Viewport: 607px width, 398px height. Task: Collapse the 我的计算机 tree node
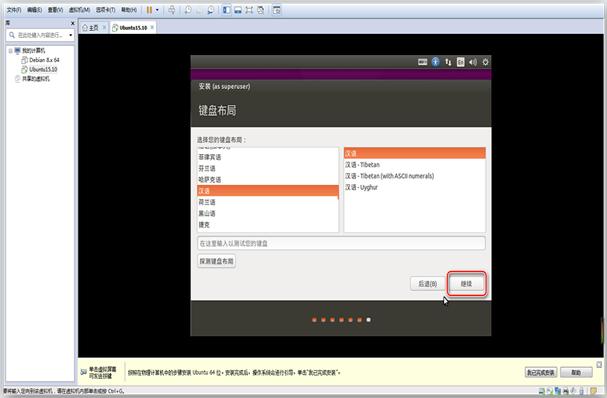point(10,51)
